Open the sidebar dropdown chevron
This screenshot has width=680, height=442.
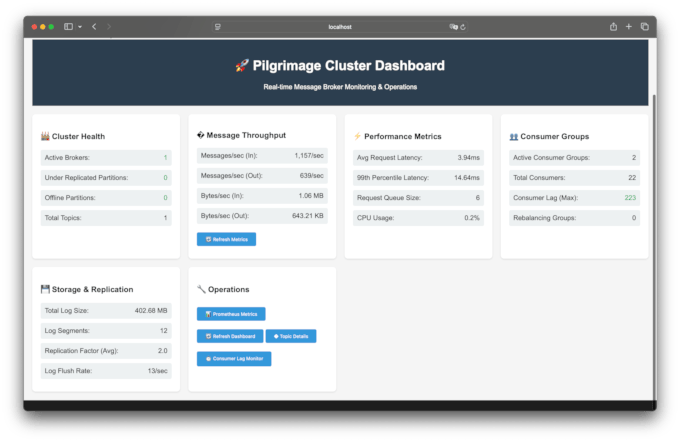click(x=79, y=27)
